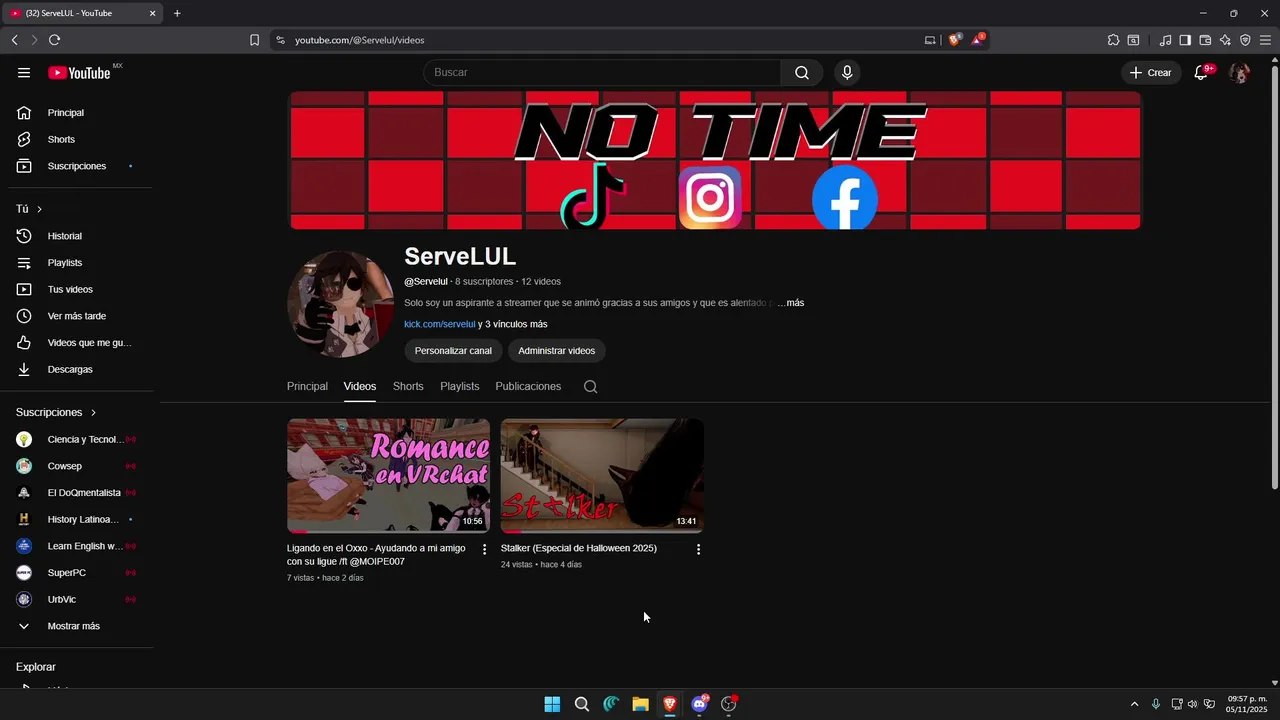
Task: Click the TikTok icon on banner
Action: pyautogui.click(x=592, y=195)
